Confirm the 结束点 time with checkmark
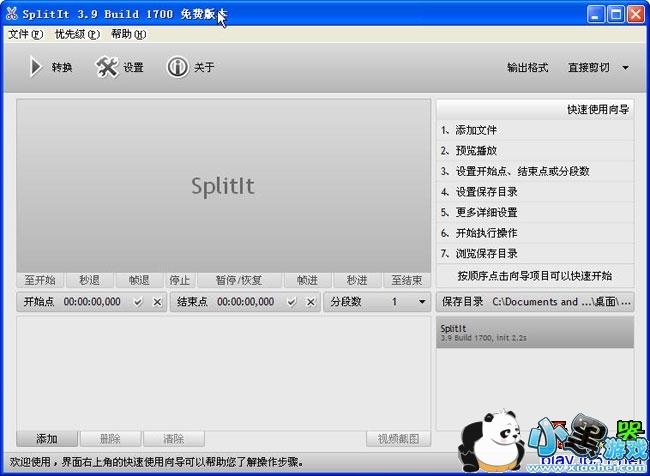The height and width of the screenshot is (476, 650). click(x=292, y=302)
